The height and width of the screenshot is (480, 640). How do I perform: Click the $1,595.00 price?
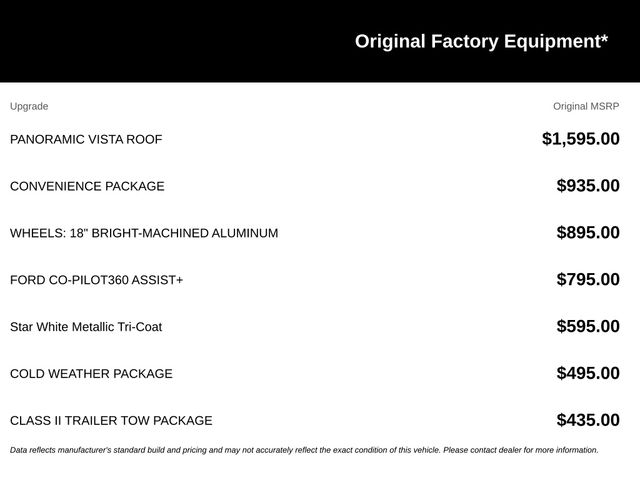581,139
